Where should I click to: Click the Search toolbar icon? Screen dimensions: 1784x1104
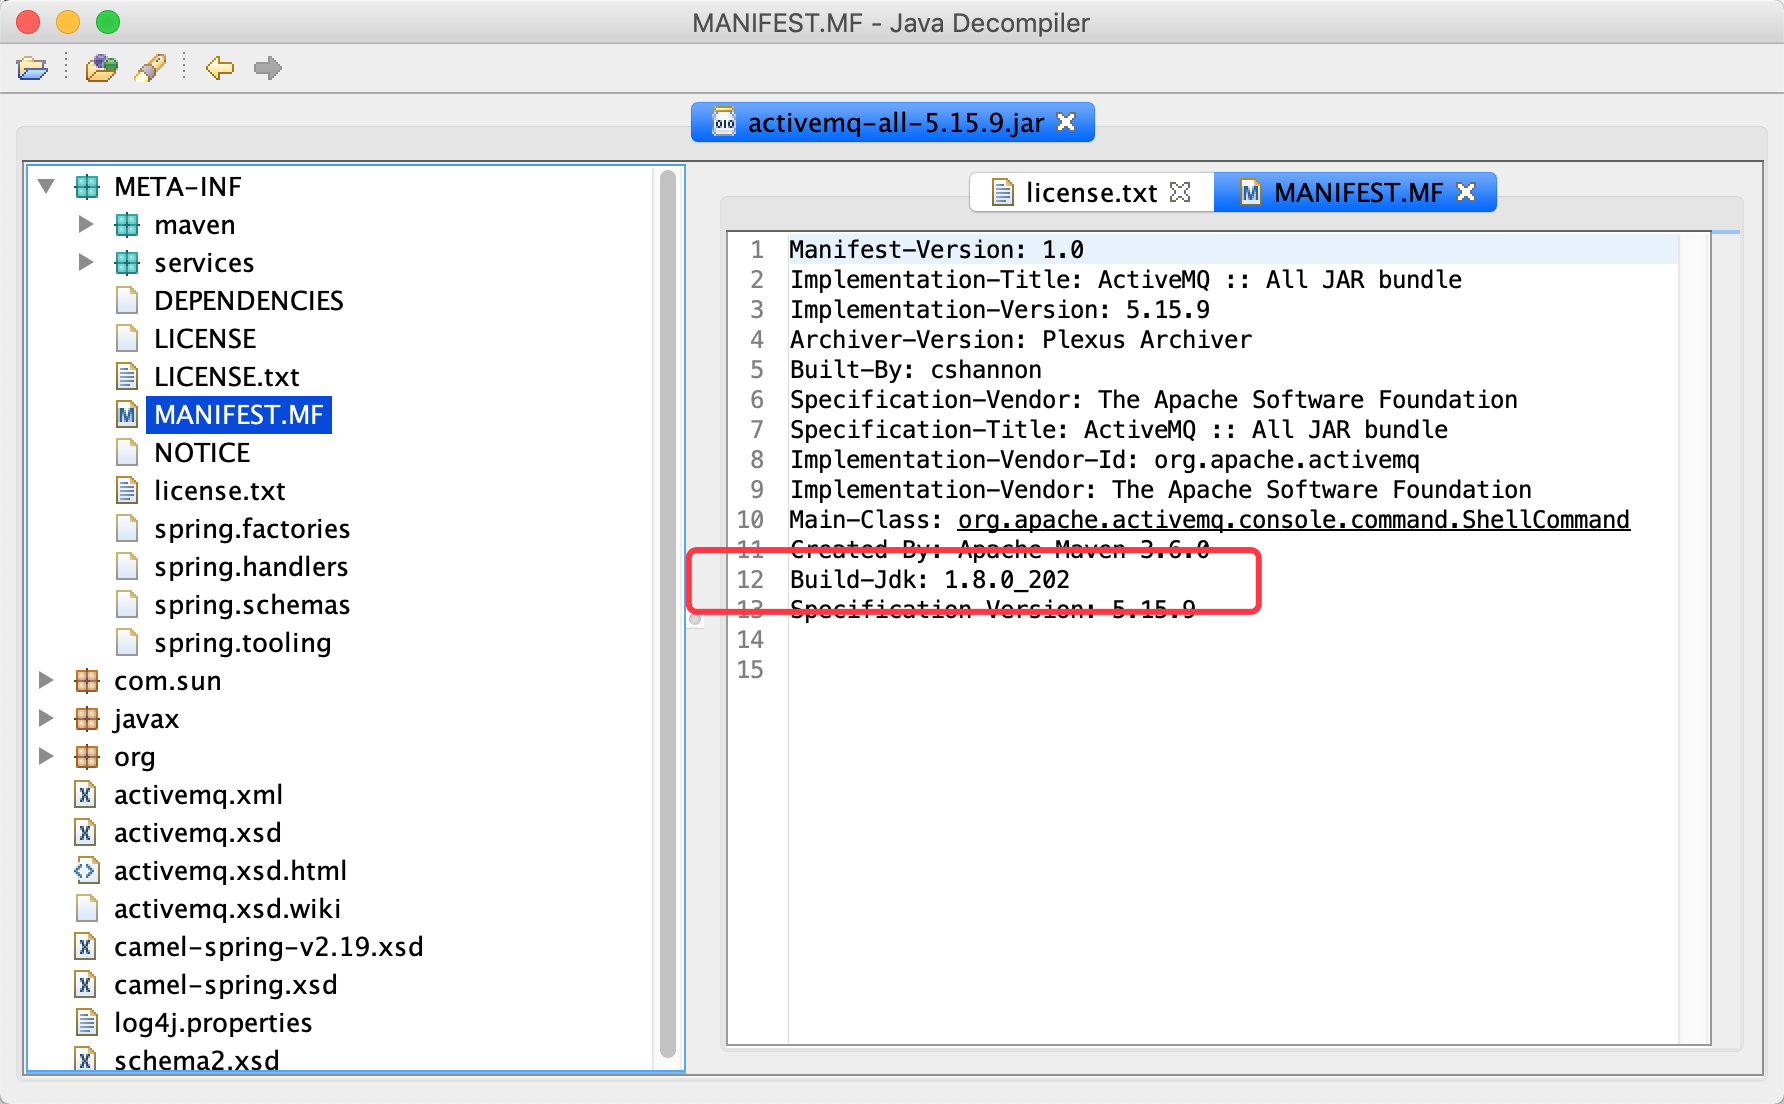[151, 68]
